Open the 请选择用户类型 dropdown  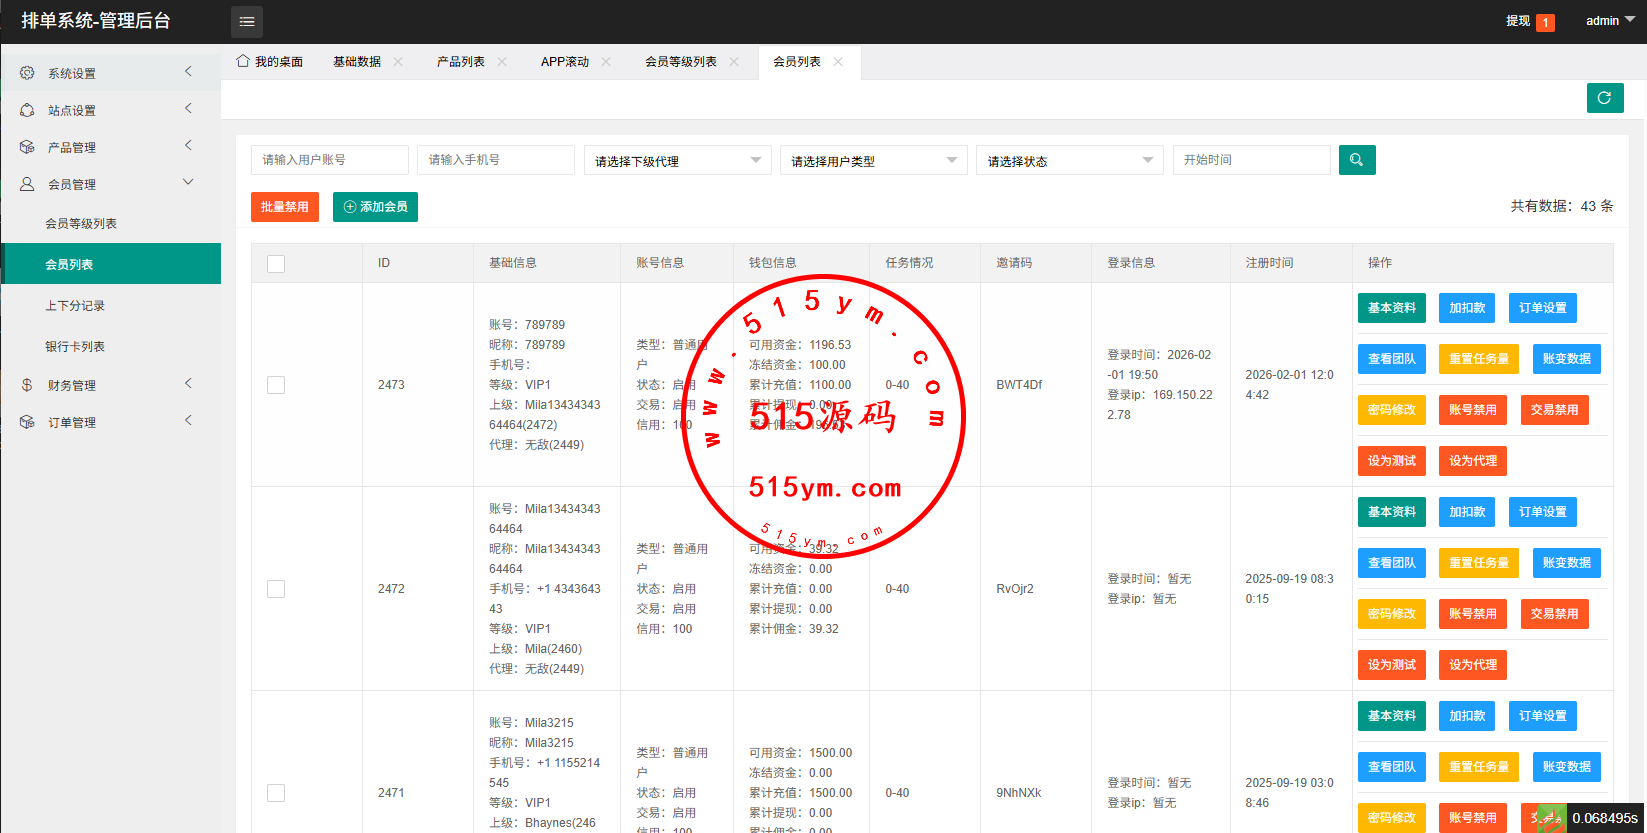(873, 161)
